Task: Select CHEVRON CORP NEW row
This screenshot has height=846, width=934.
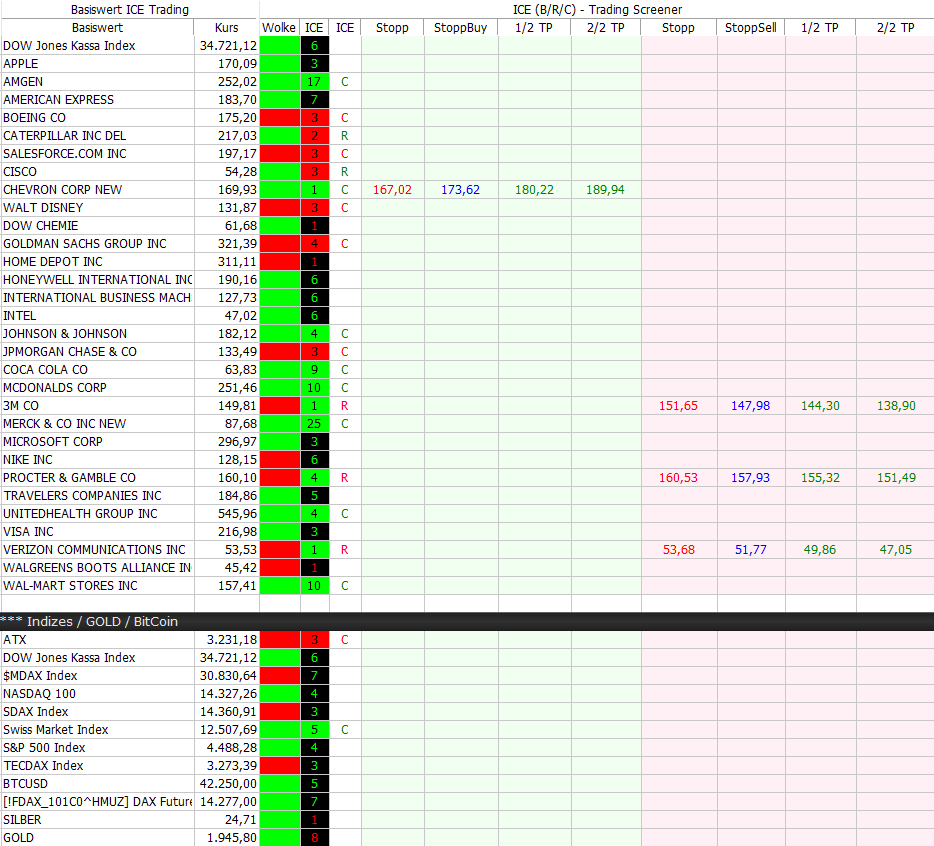Action: tap(63, 189)
